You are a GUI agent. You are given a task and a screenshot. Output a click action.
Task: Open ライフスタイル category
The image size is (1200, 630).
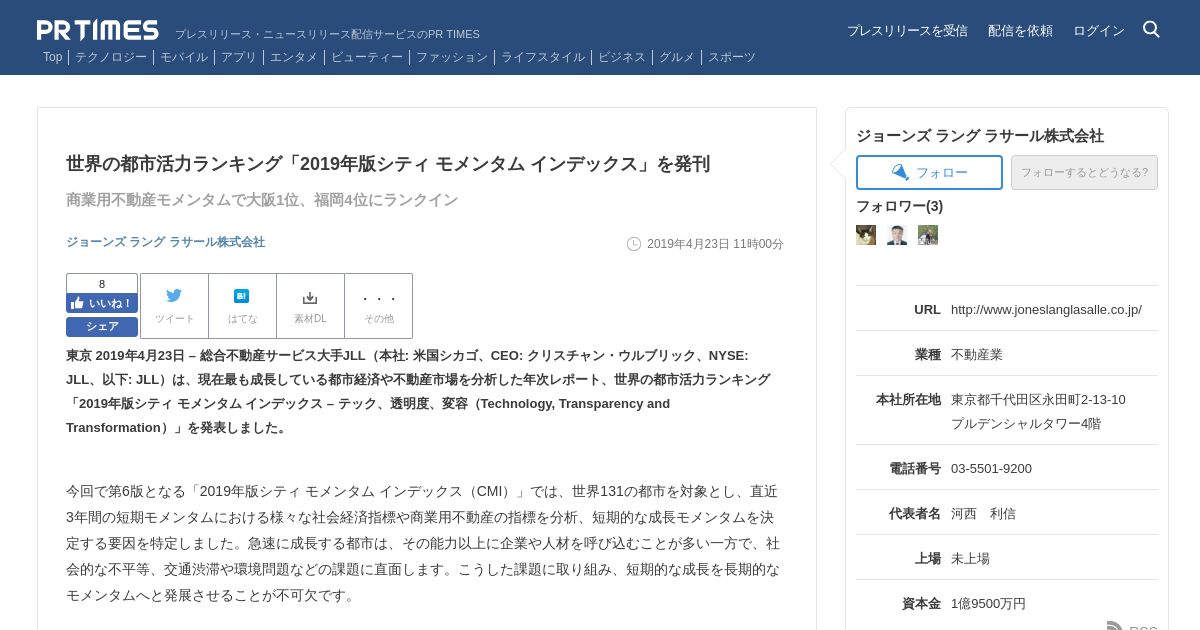pos(543,57)
